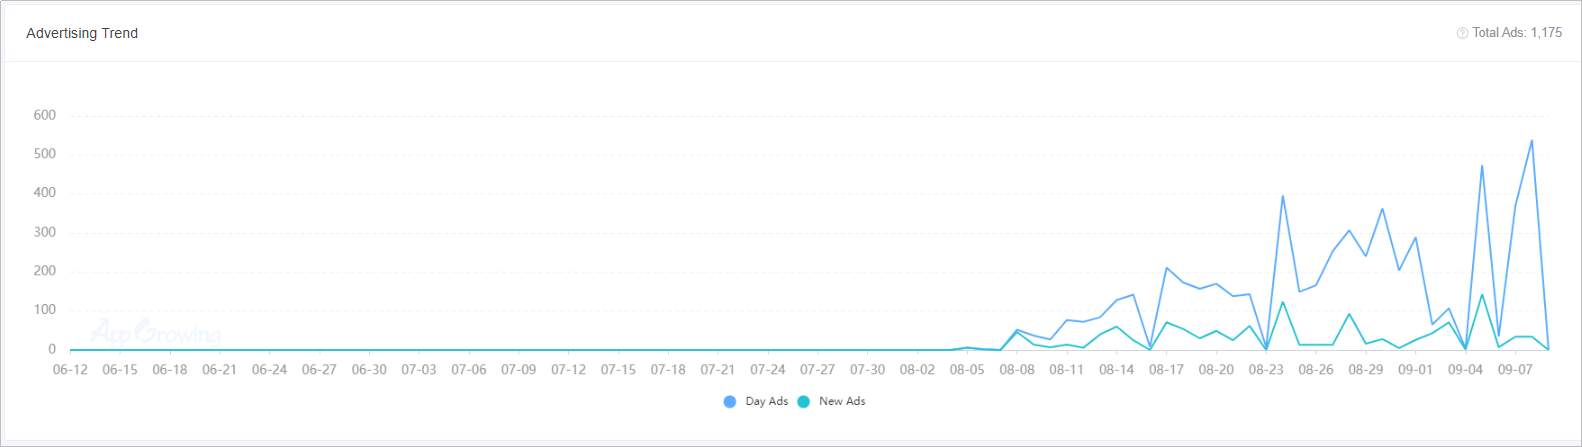The width and height of the screenshot is (1582, 447).
Task: Click the 07-21 x-axis date label
Action: coord(718,370)
